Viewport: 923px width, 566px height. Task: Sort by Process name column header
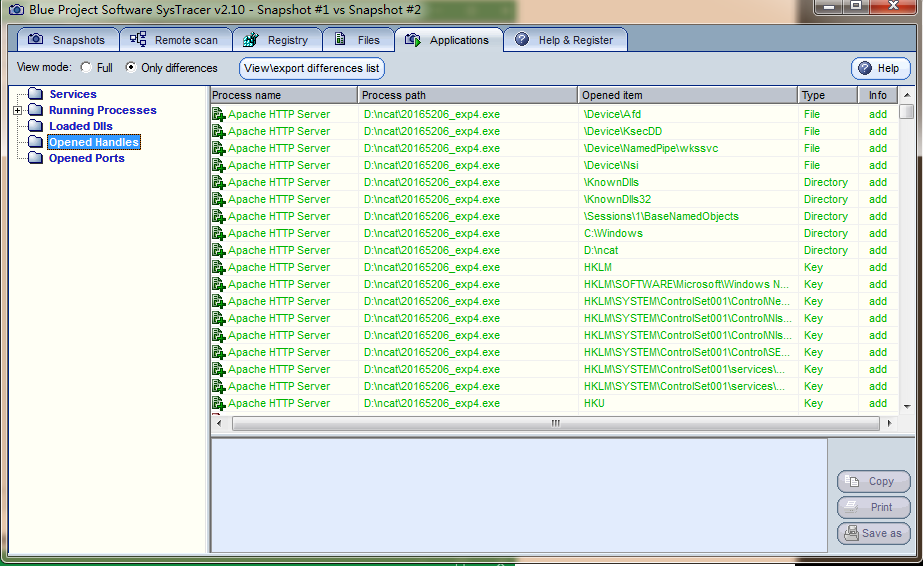pos(284,95)
